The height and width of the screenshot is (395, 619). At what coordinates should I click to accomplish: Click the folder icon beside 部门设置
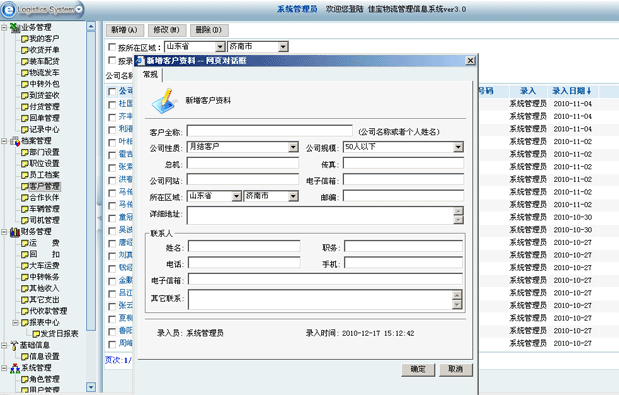(x=25, y=152)
